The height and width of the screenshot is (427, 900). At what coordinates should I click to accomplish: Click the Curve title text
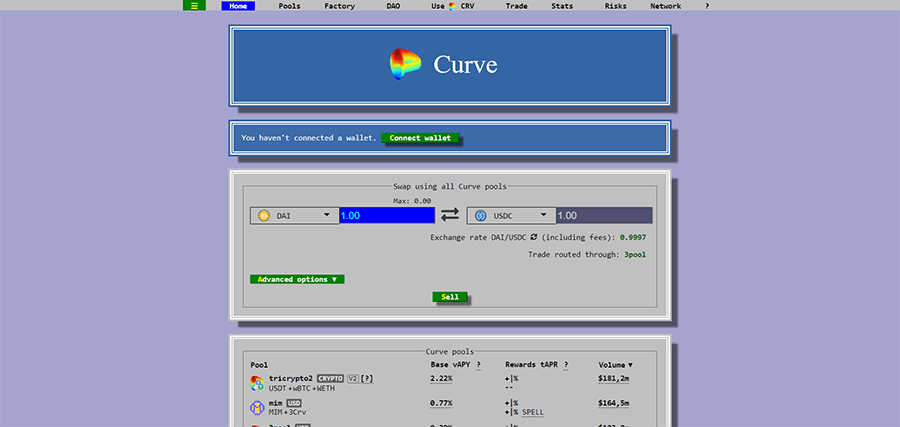click(x=465, y=64)
